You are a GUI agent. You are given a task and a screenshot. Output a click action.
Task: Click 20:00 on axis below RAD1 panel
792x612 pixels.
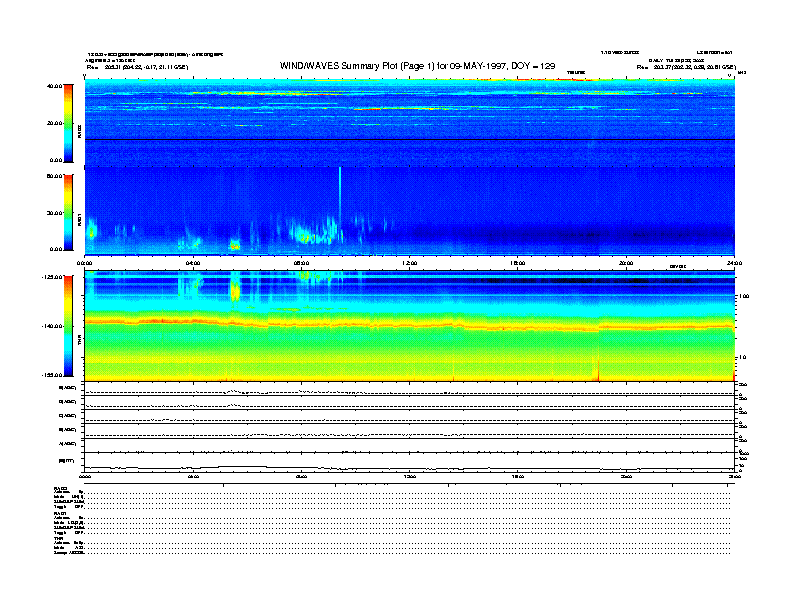click(626, 263)
